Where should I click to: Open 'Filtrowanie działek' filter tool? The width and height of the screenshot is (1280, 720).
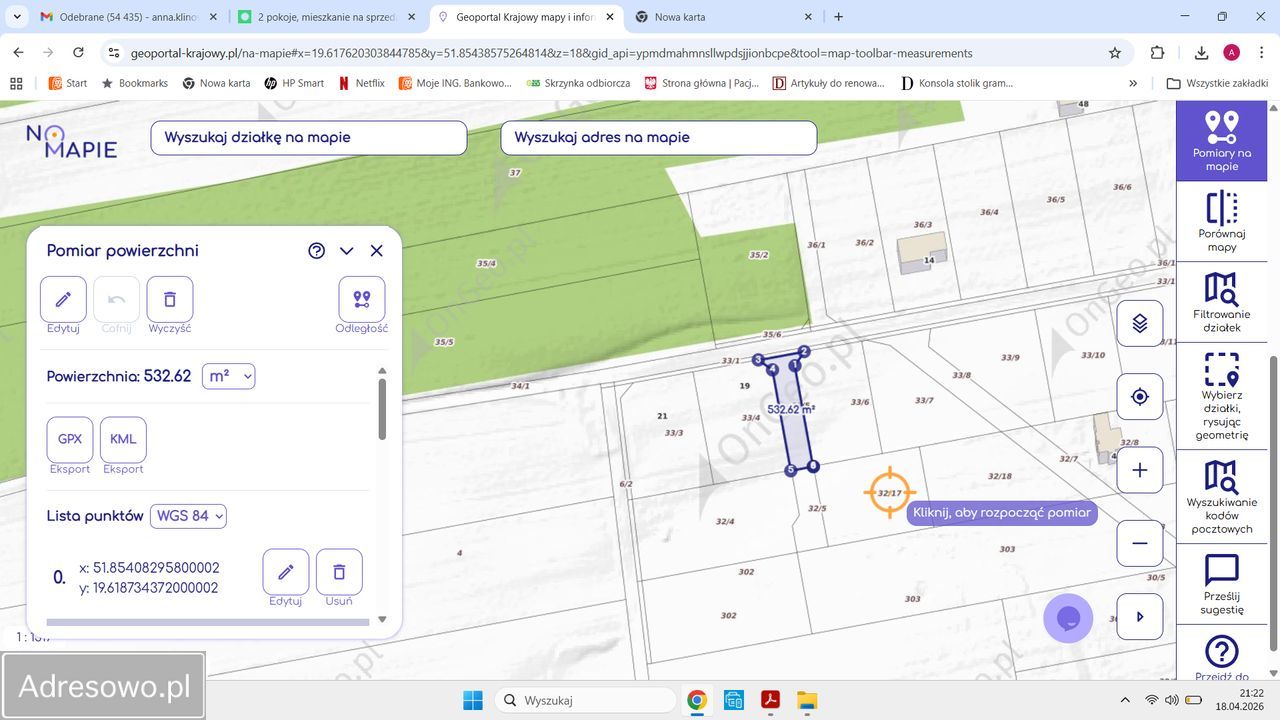coord(1221,302)
